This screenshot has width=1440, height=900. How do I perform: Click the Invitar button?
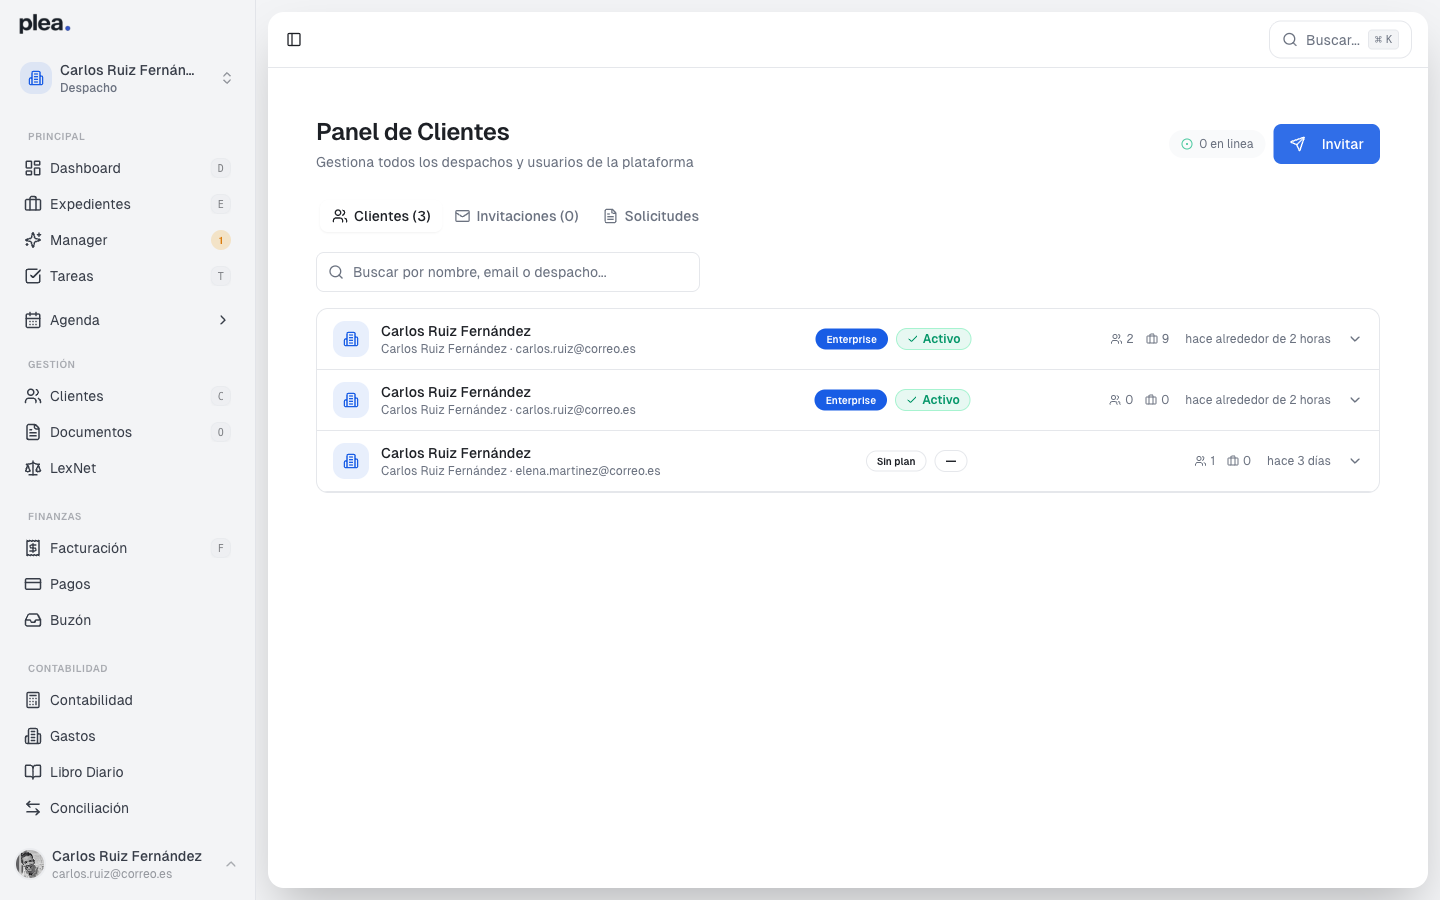[x=1327, y=144]
